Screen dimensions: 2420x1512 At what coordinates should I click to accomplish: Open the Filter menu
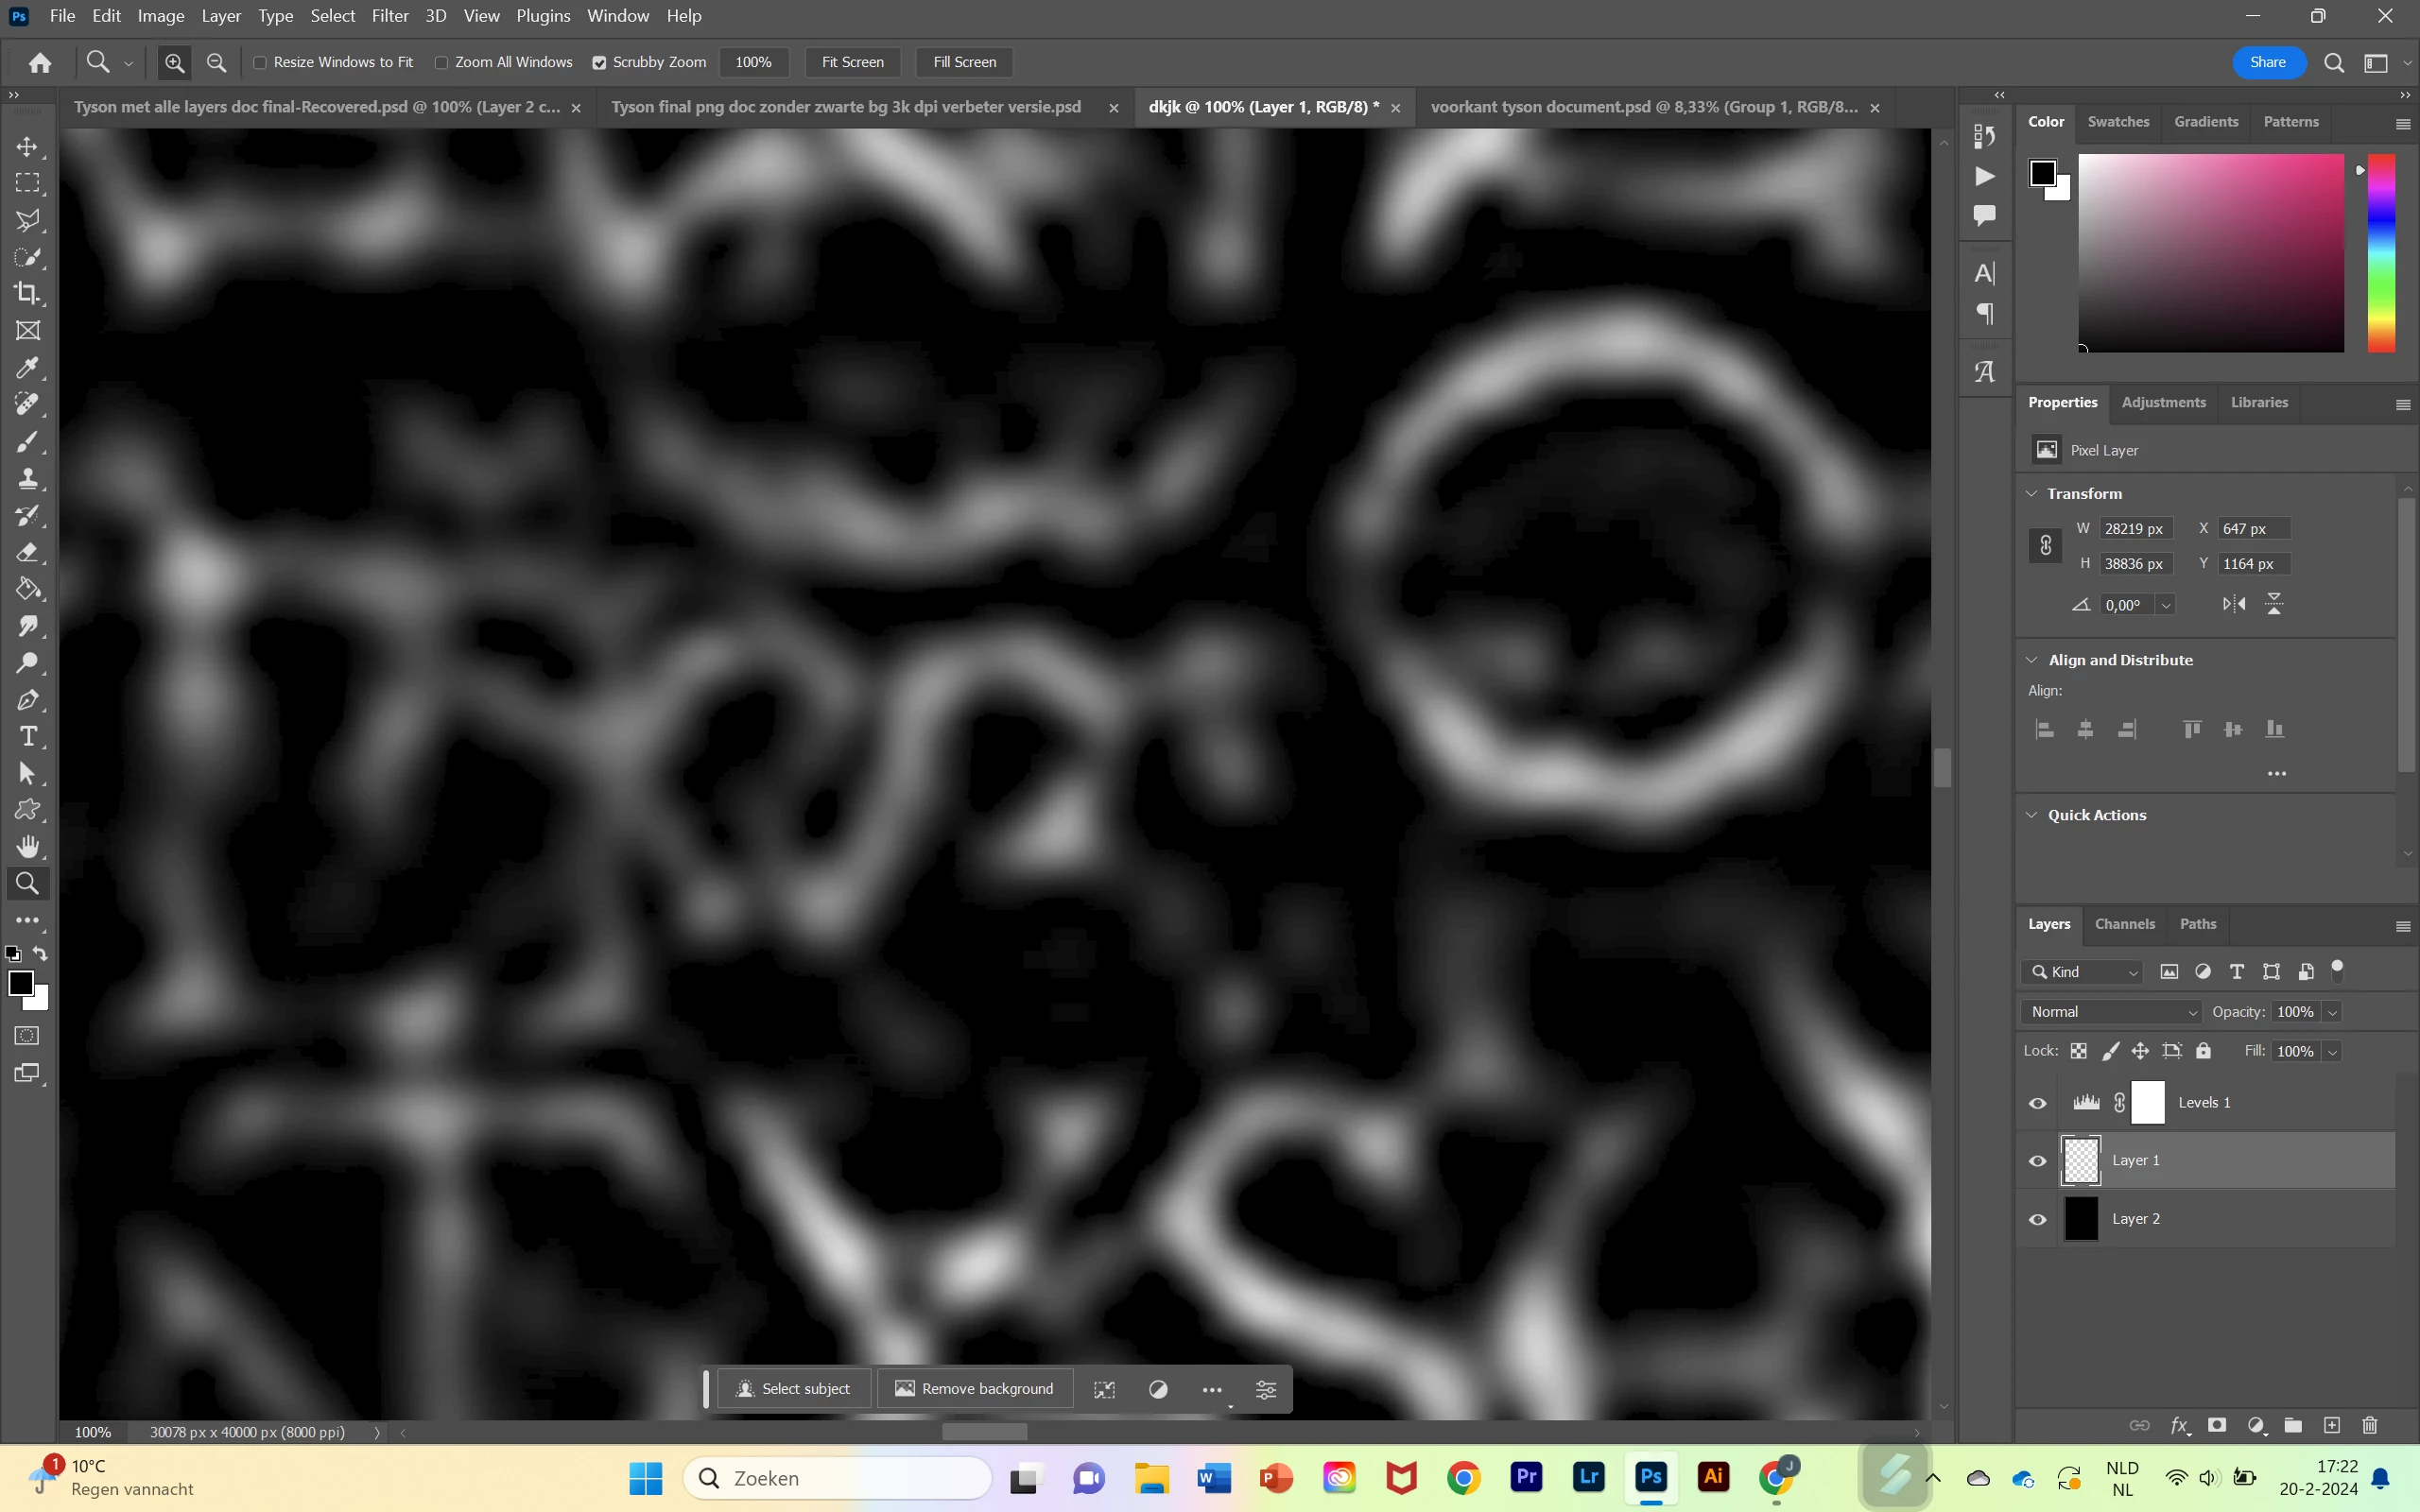tap(389, 16)
